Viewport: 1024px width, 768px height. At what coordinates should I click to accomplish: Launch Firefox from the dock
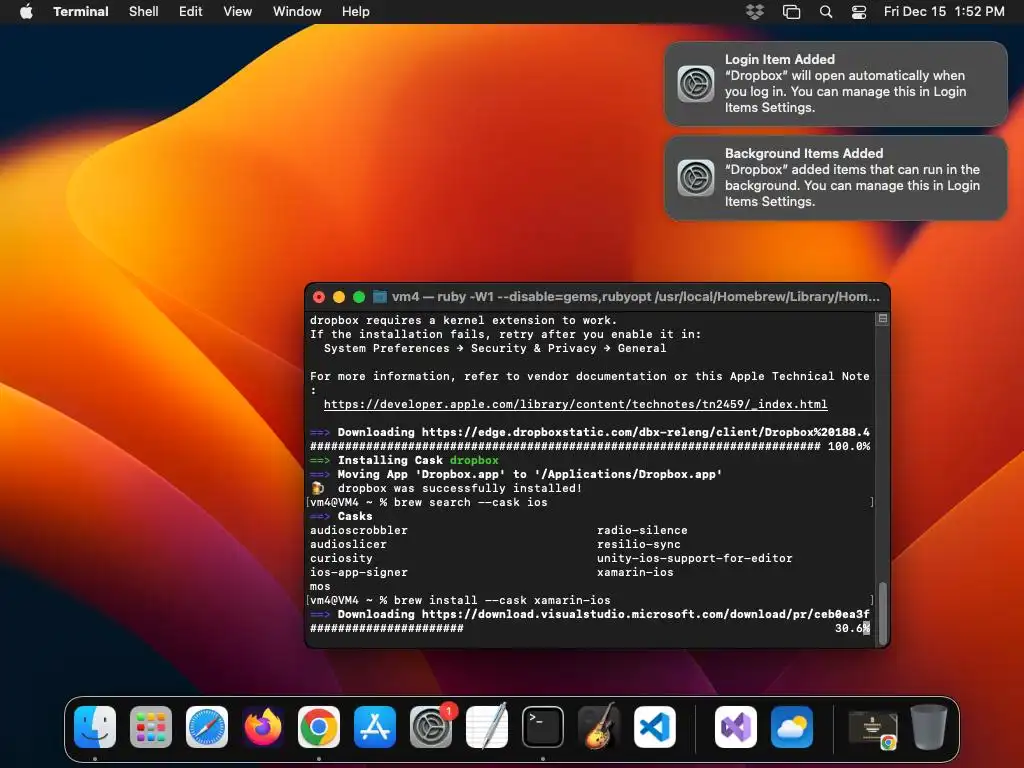(263, 726)
